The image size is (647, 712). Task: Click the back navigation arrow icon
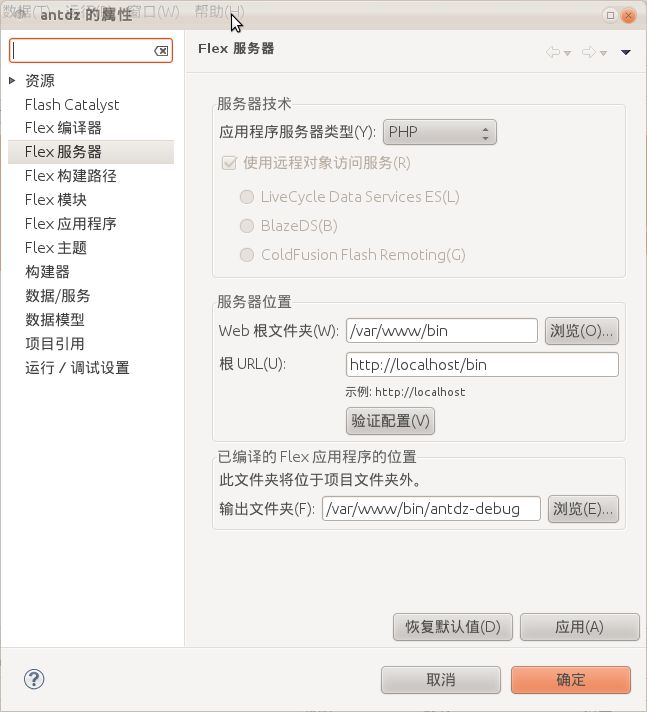pyautogui.click(x=553, y=52)
